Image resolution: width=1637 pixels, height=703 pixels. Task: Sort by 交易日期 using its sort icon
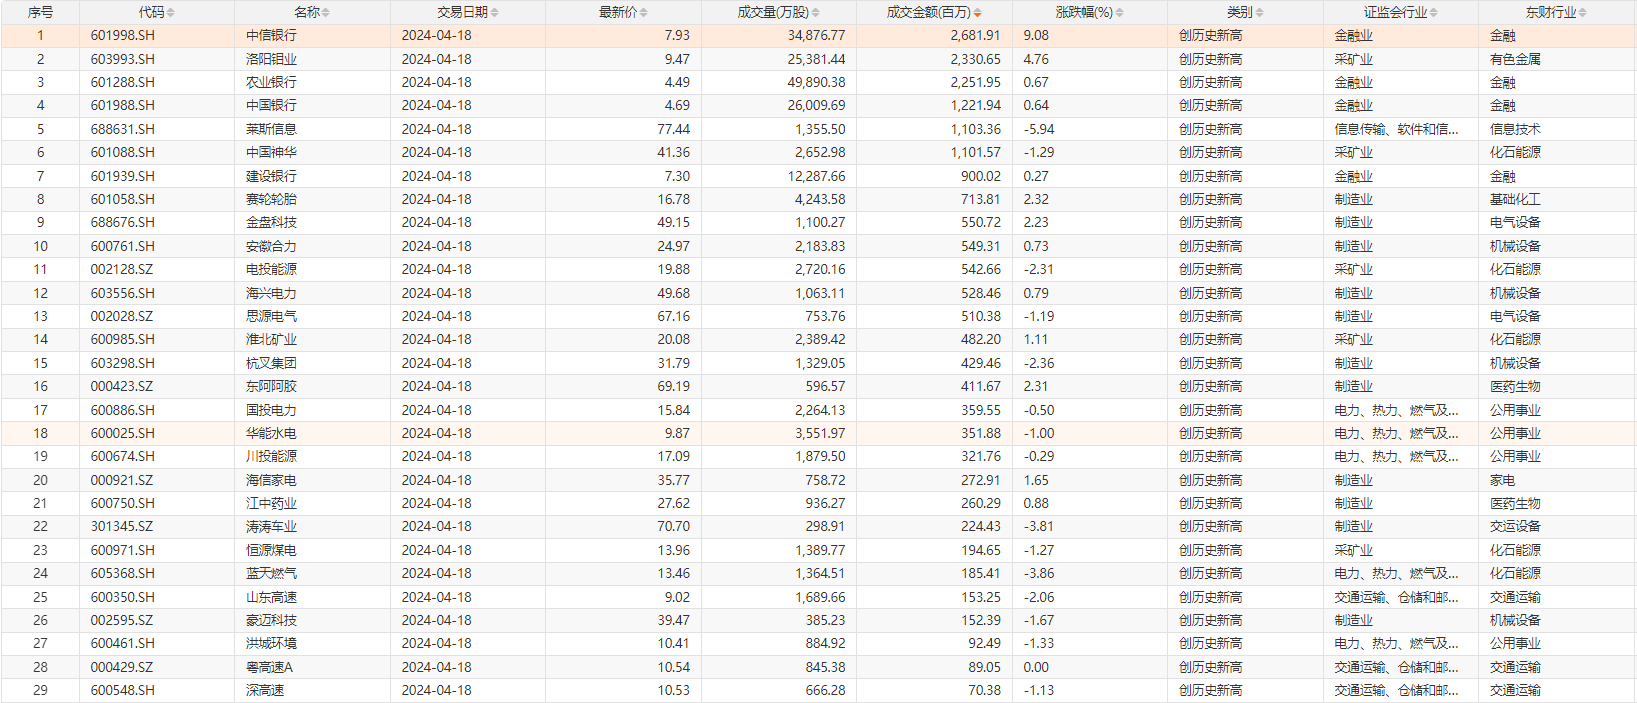tap(495, 13)
